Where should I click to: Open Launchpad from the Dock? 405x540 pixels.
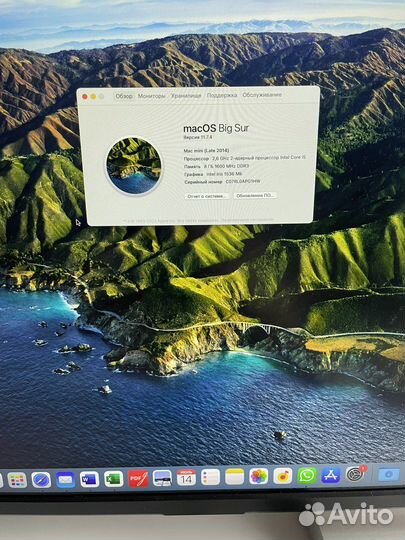coord(17,480)
